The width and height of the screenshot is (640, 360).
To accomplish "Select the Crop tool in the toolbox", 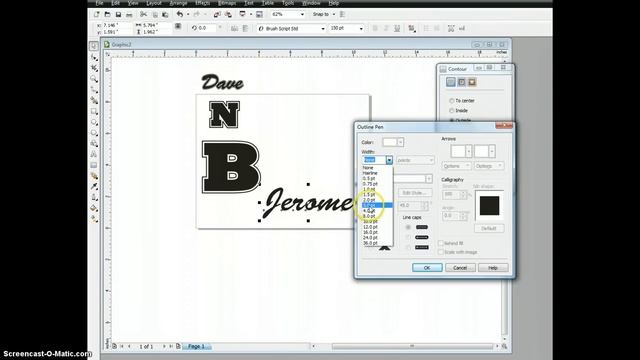I will pos(94,68).
